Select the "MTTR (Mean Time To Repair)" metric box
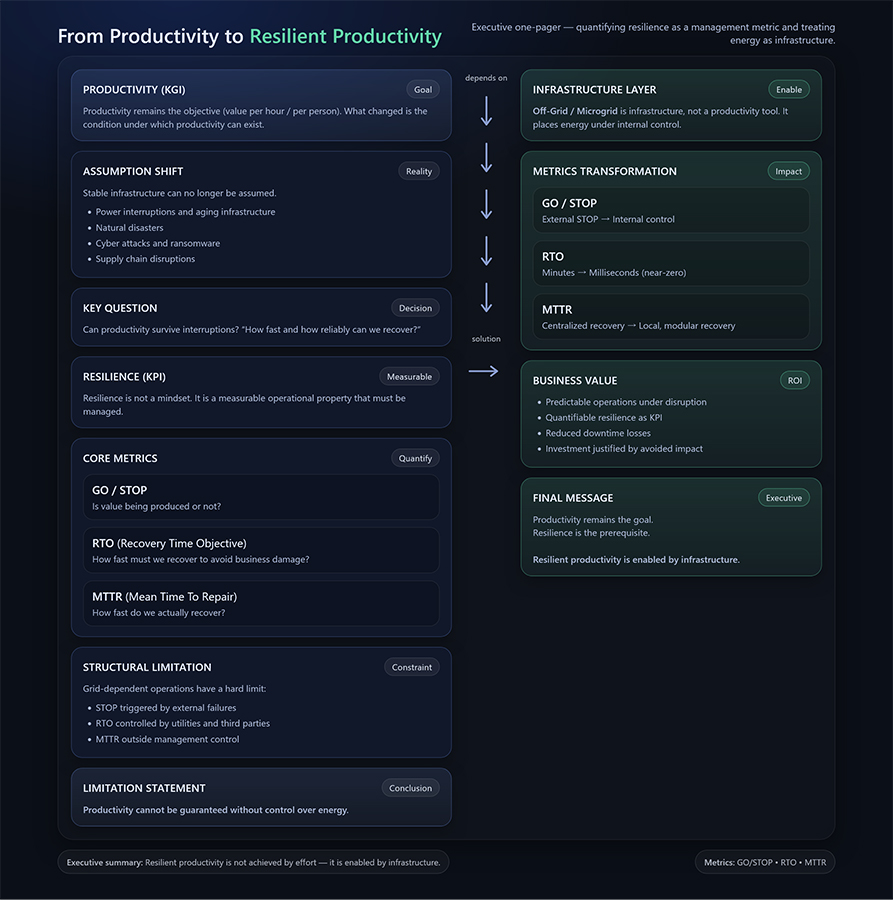The height and width of the screenshot is (900, 893). pyautogui.click(x=261, y=603)
